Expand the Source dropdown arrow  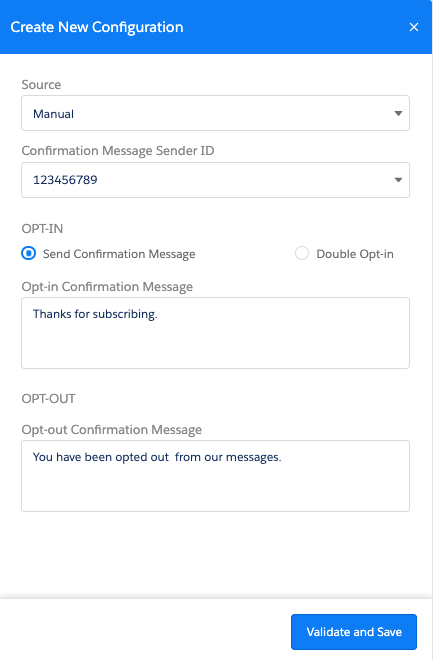pyautogui.click(x=398, y=113)
